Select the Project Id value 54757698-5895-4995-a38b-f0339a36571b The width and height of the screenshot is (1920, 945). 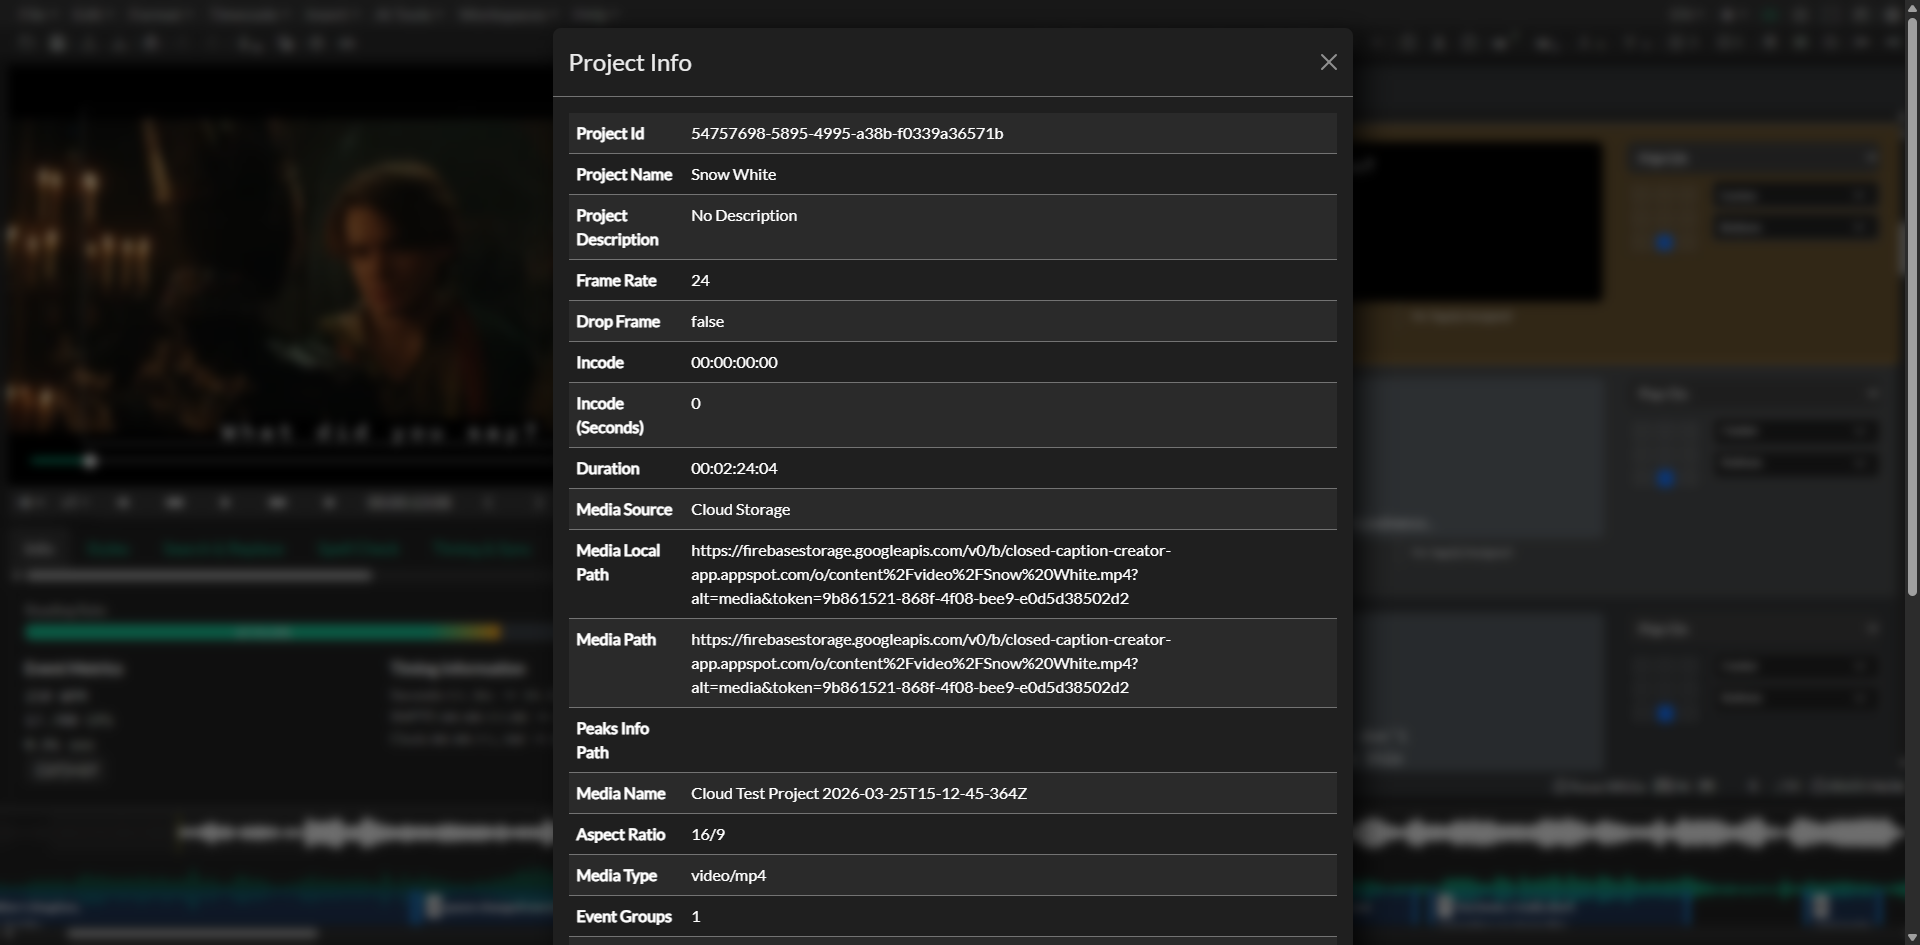pyautogui.click(x=847, y=133)
